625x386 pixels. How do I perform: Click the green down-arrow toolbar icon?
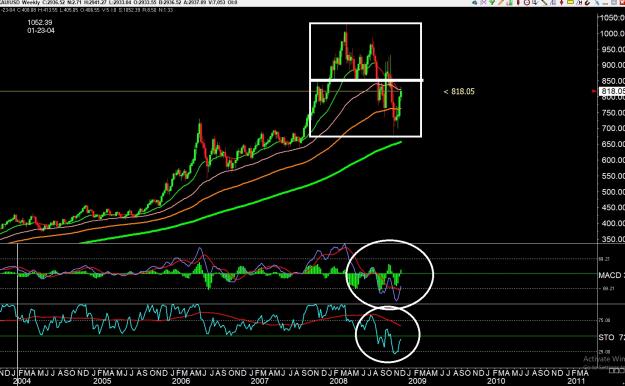(492, 2)
